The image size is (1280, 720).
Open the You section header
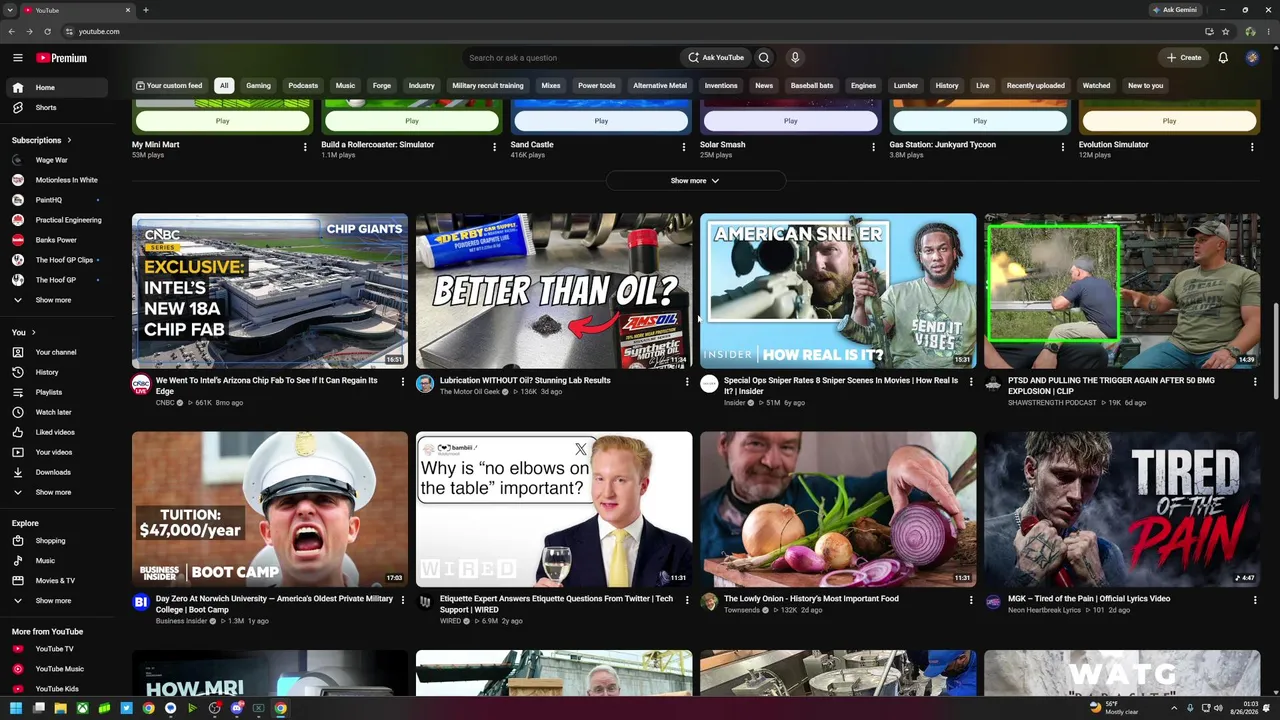pyautogui.click(x=23, y=332)
